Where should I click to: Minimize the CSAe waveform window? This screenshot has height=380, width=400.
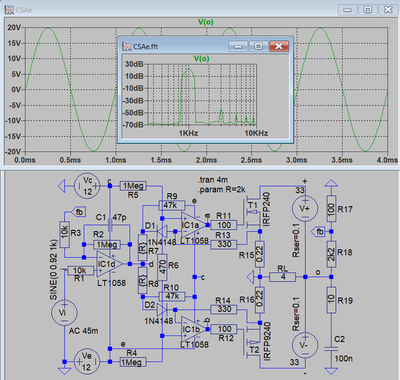[348, 10]
